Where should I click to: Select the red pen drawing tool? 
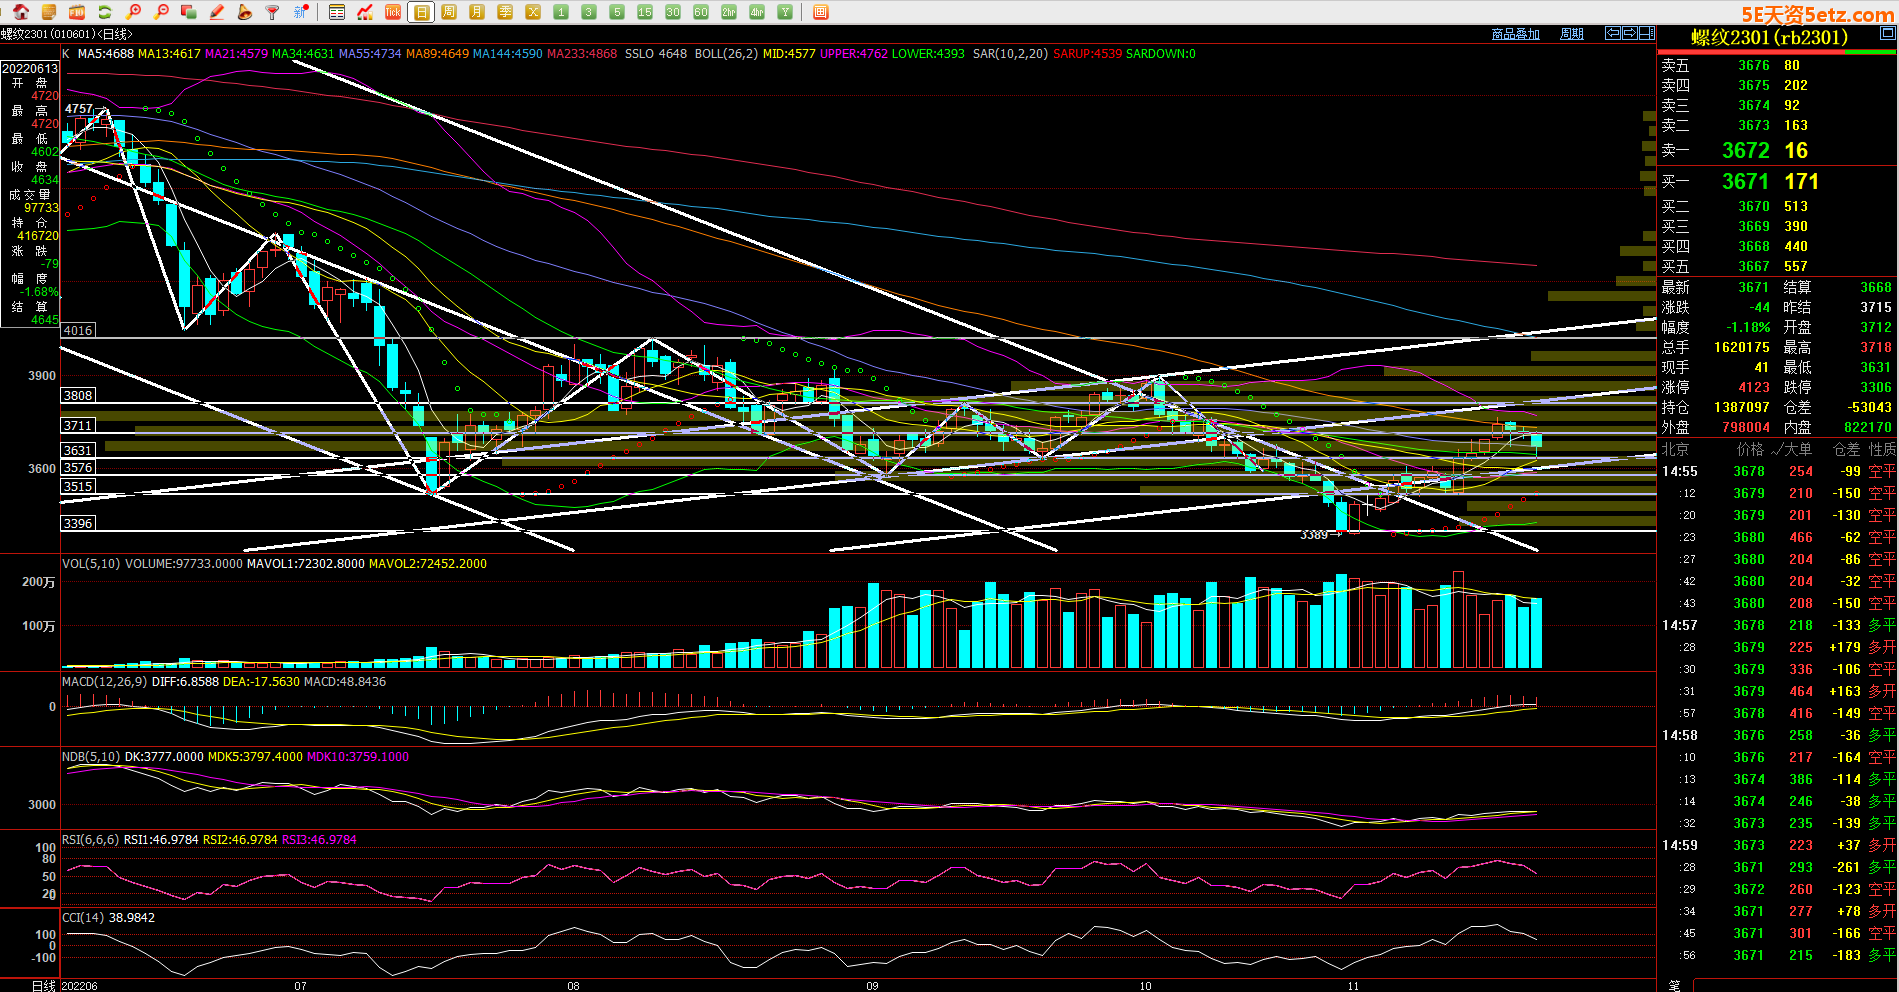pyautogui.click(x=217, y=12)
